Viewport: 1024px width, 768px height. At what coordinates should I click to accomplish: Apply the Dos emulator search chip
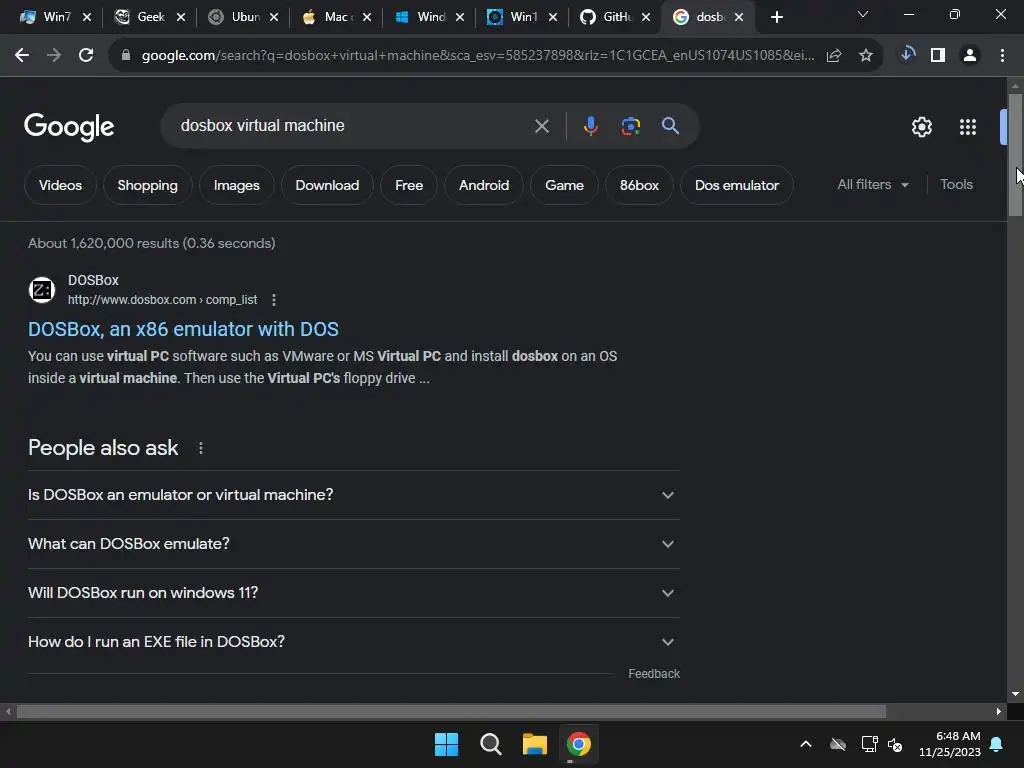(737, 185)
